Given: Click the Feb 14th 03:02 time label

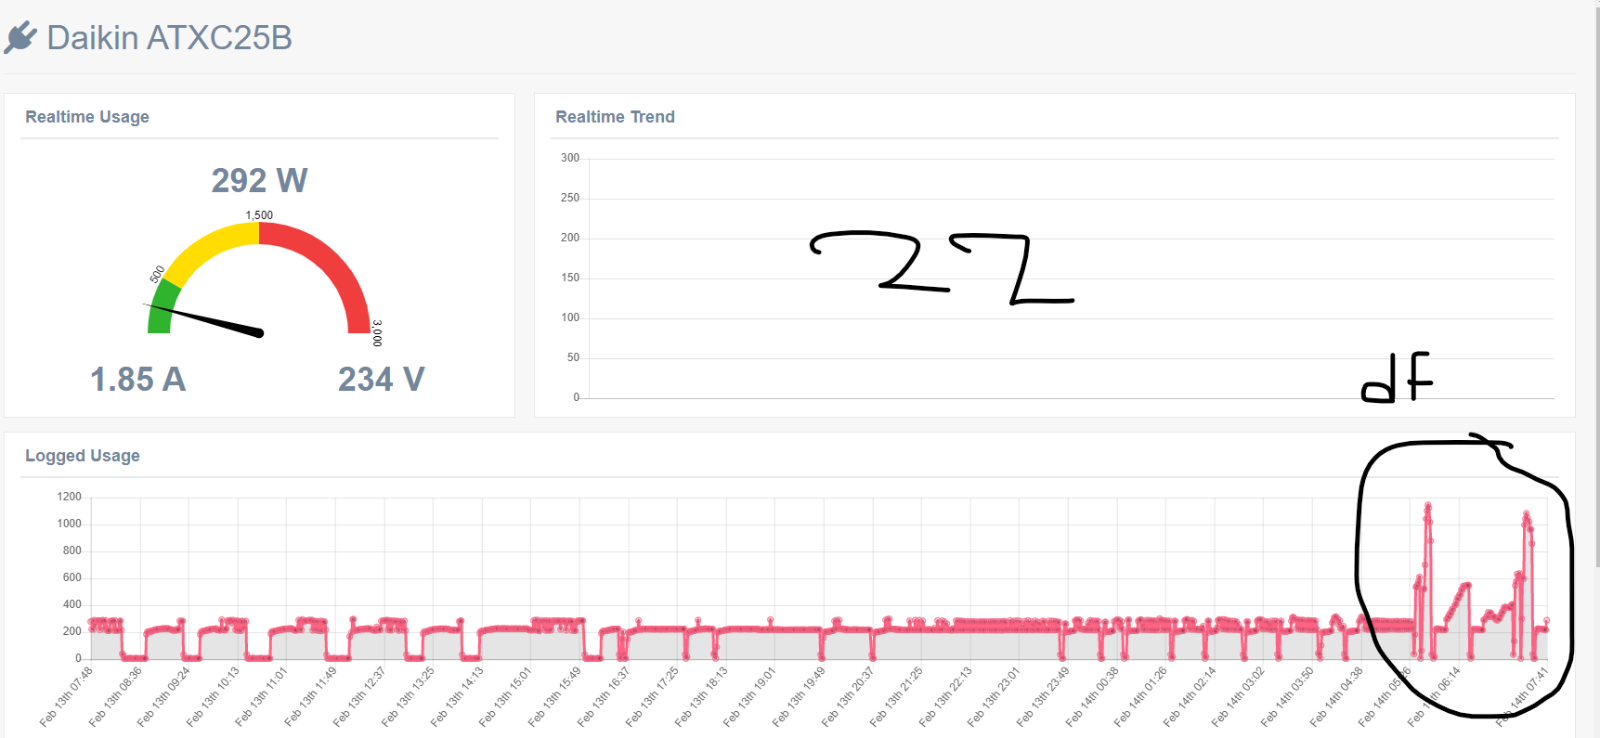Looking at the screenshot, I should [x=1239, y=697].
